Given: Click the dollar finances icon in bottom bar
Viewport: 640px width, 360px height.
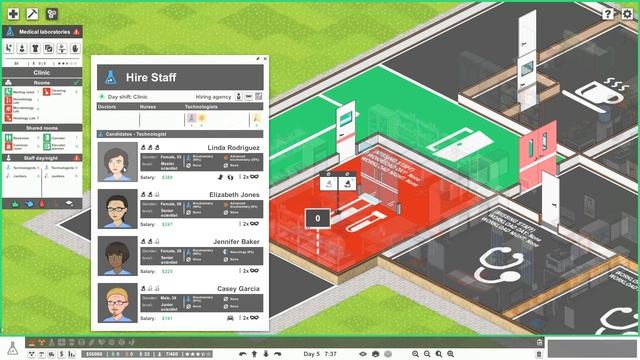Looking at the screenshot, I should (62, 354).
